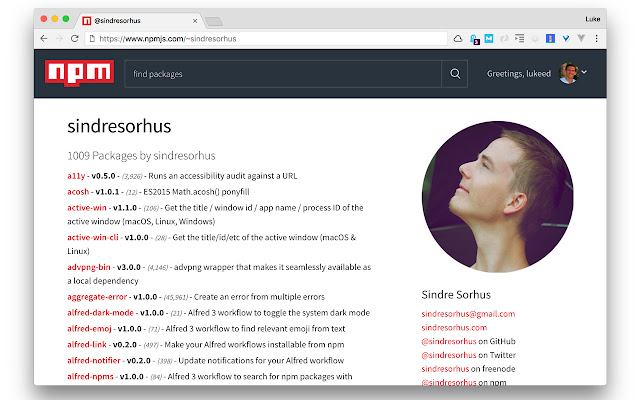Screen dimensions: 640x400
Task: Open the alfred-emoj package
Action: tap(89, 329)
